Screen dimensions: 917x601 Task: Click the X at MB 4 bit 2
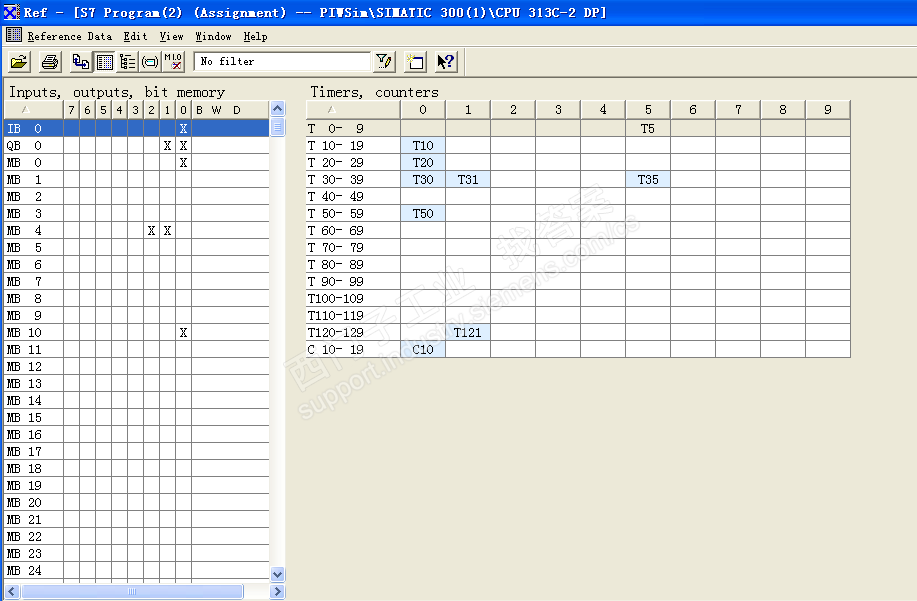[151, 230]
